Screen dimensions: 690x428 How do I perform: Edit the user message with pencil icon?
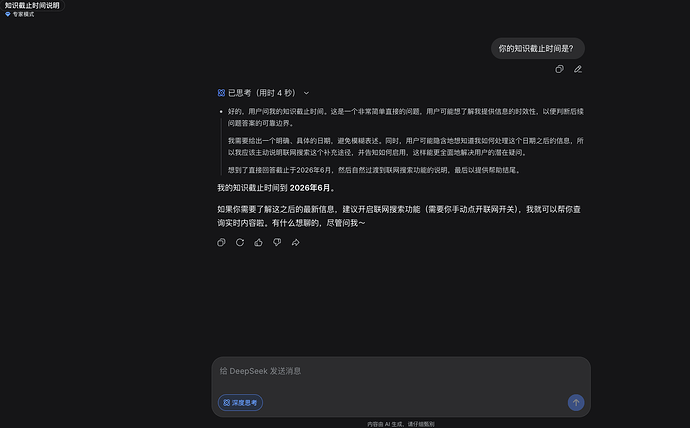[x=578, y=69]
